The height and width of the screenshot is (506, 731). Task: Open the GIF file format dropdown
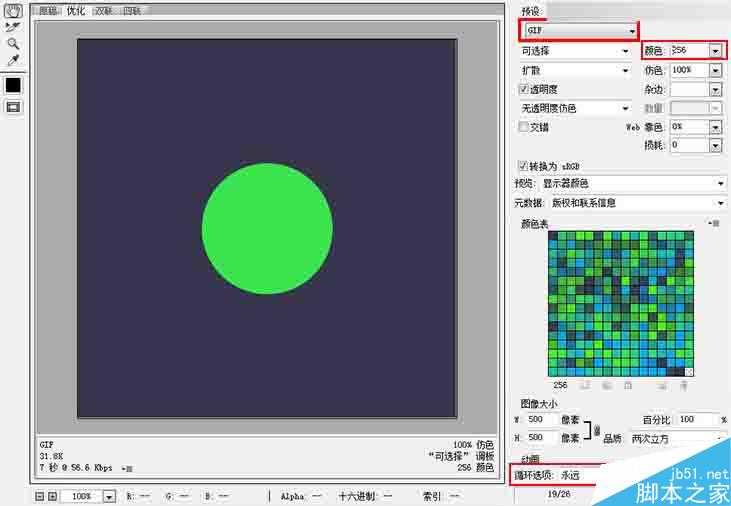click(x=579, y=31)
